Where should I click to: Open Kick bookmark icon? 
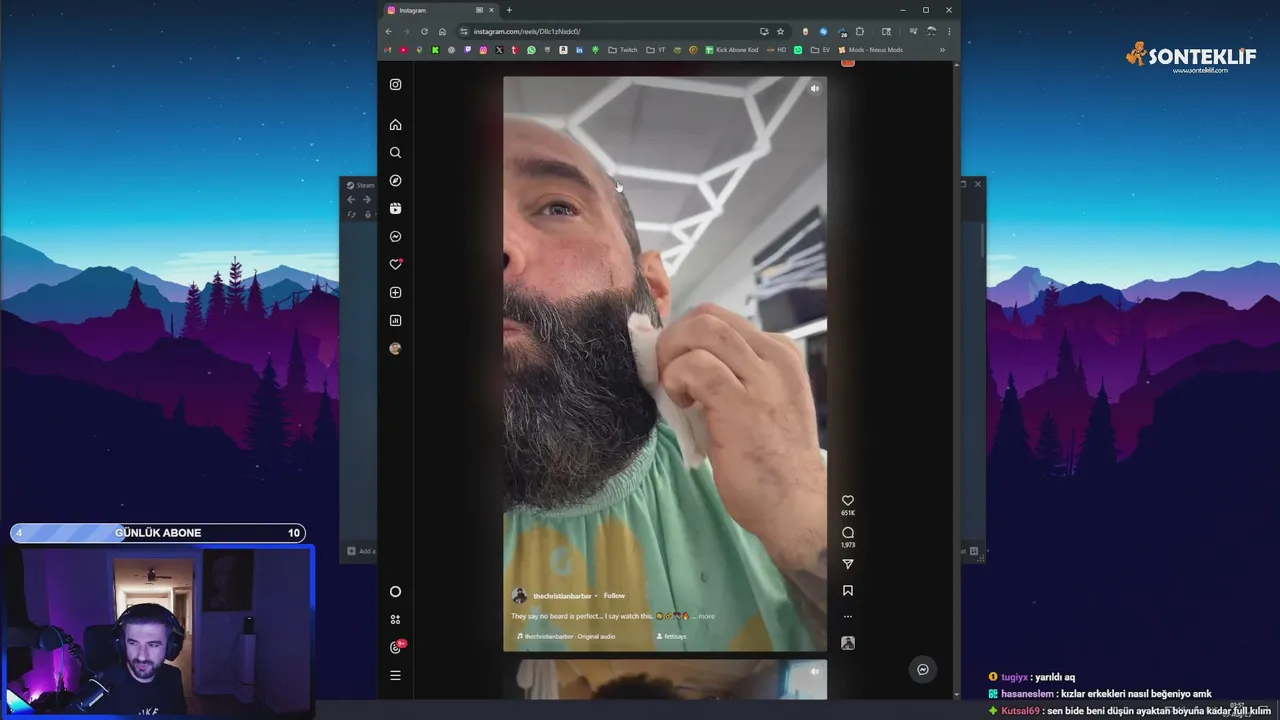coord(435,50)
